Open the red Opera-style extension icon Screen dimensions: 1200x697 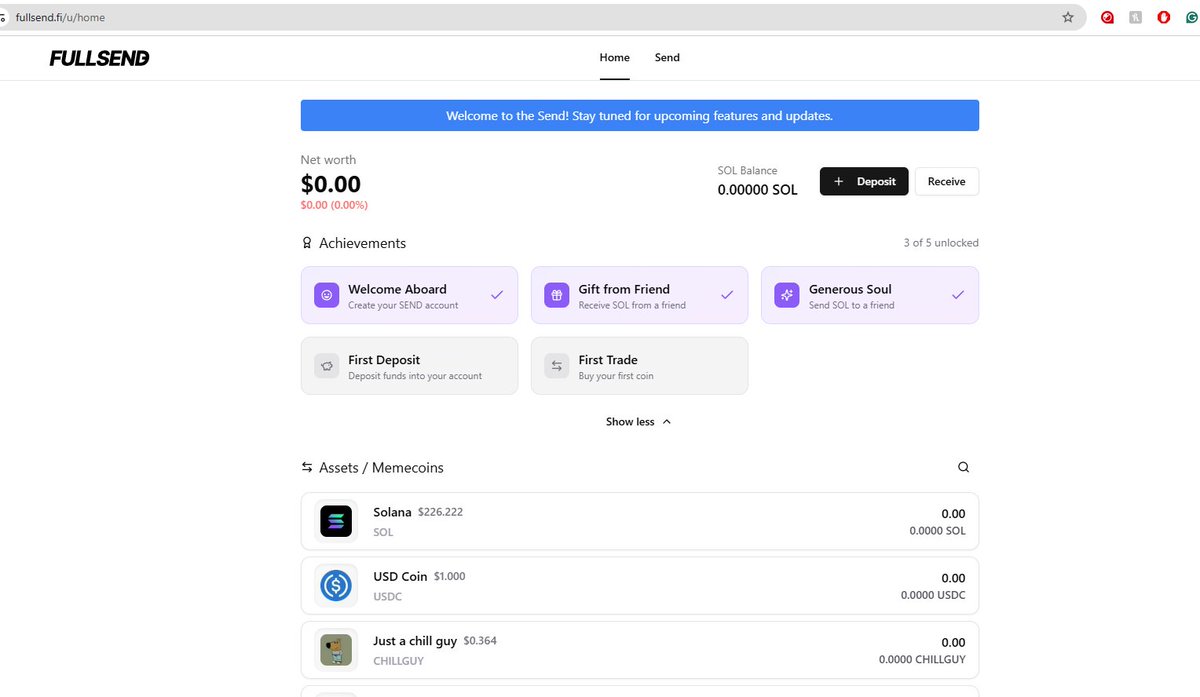point(1164,17)
